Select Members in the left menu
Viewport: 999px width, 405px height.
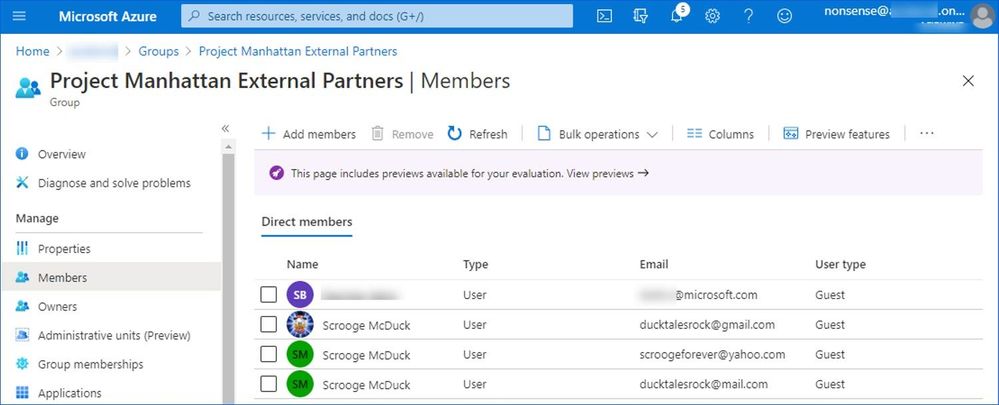point(111,278)
